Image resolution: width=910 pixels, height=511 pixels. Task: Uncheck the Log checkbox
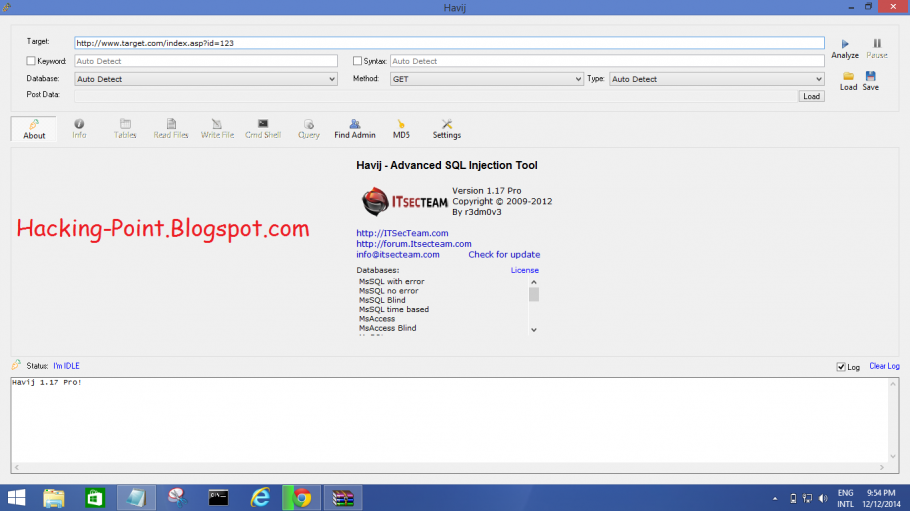coord(841,367)
